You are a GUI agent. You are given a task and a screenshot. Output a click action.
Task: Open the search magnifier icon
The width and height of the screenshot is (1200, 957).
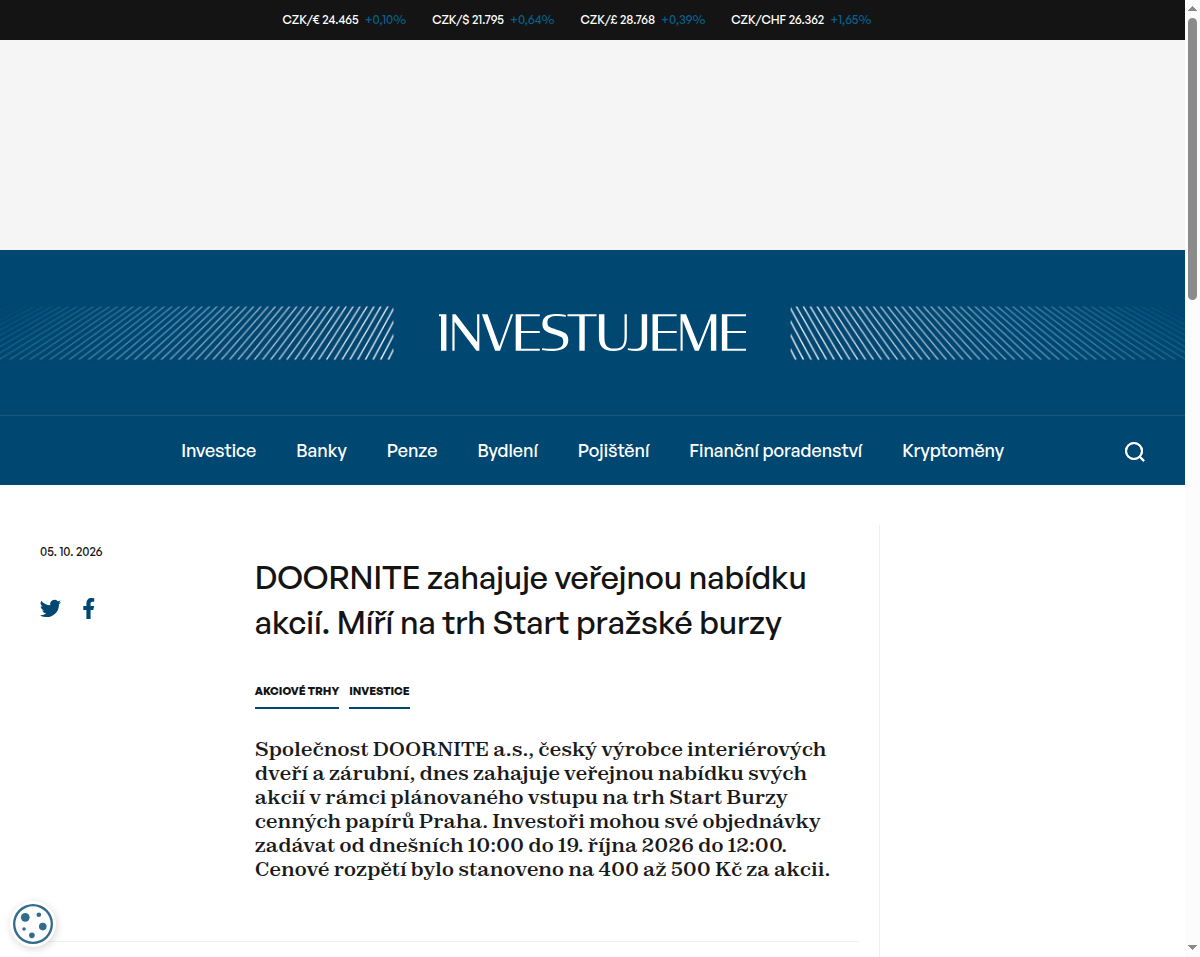(1134, 451)
